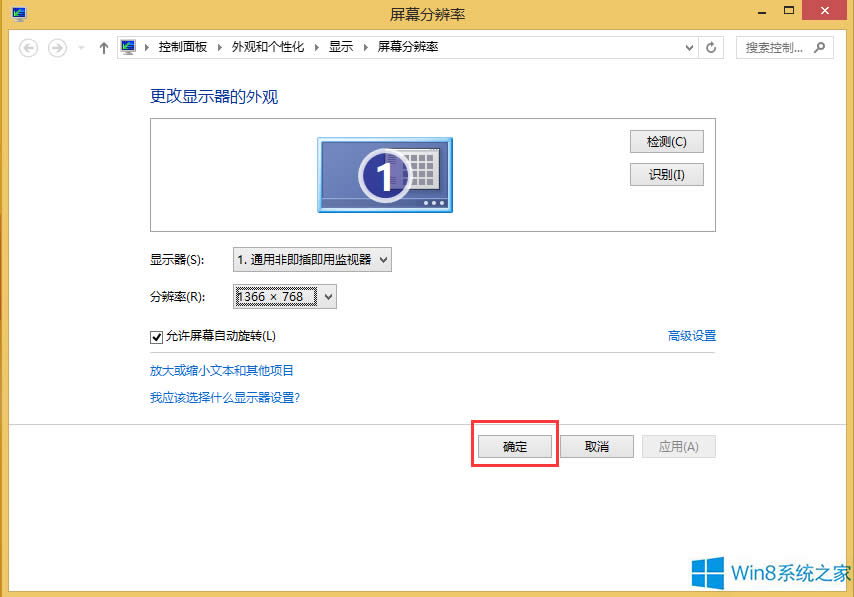Image resolution: width=854 pixels, height=597 pixels.
Task: Uncheck 允许屏幕自动旋转(L)
Action: pos(157,337)
